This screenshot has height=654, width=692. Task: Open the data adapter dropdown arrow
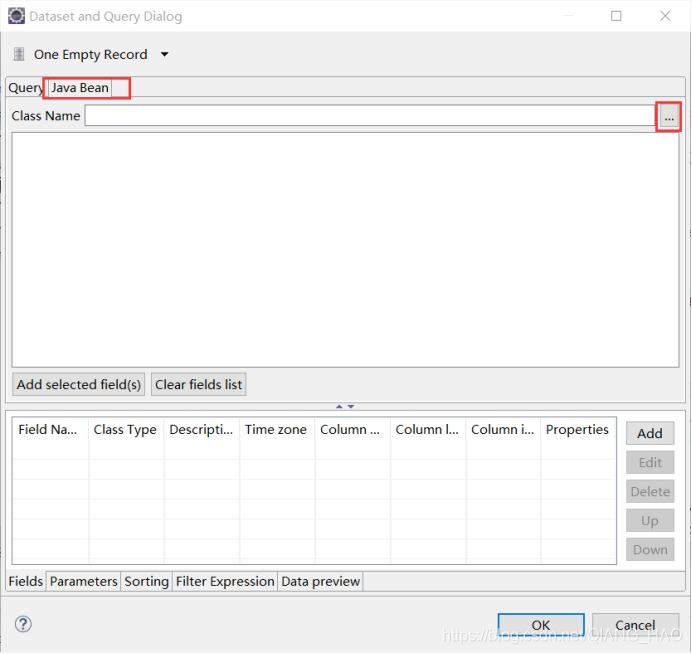point(165,54)
